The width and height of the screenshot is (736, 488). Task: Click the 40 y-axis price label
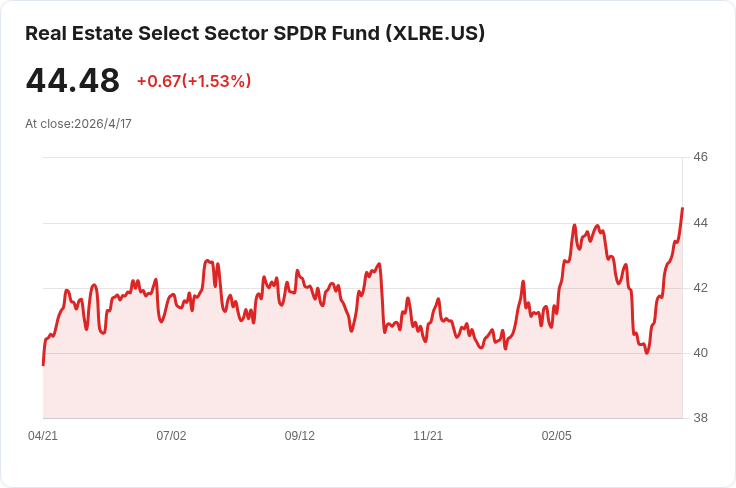coord(700,353)
